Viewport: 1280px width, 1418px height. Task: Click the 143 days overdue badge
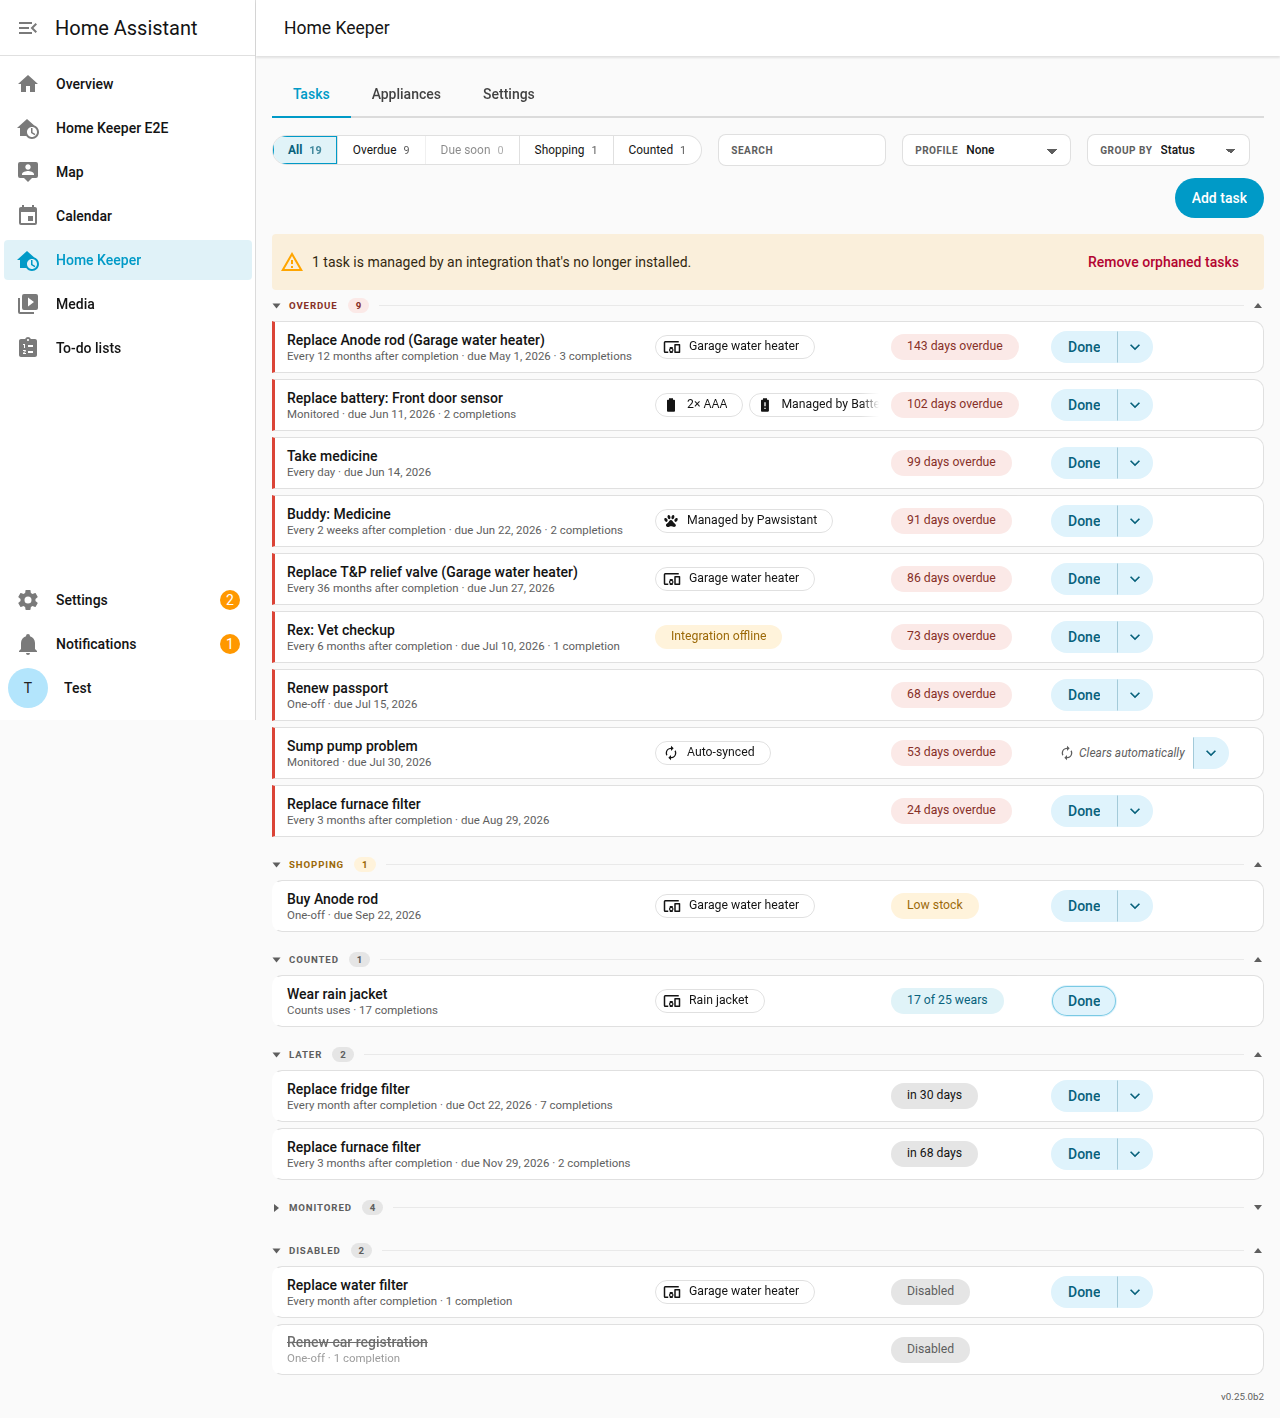pos(955,346)
